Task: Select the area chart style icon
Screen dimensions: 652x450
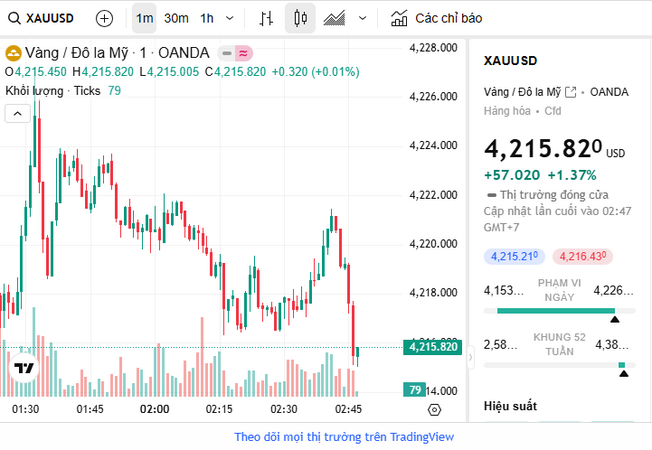Action: click(x=335, y=18)
